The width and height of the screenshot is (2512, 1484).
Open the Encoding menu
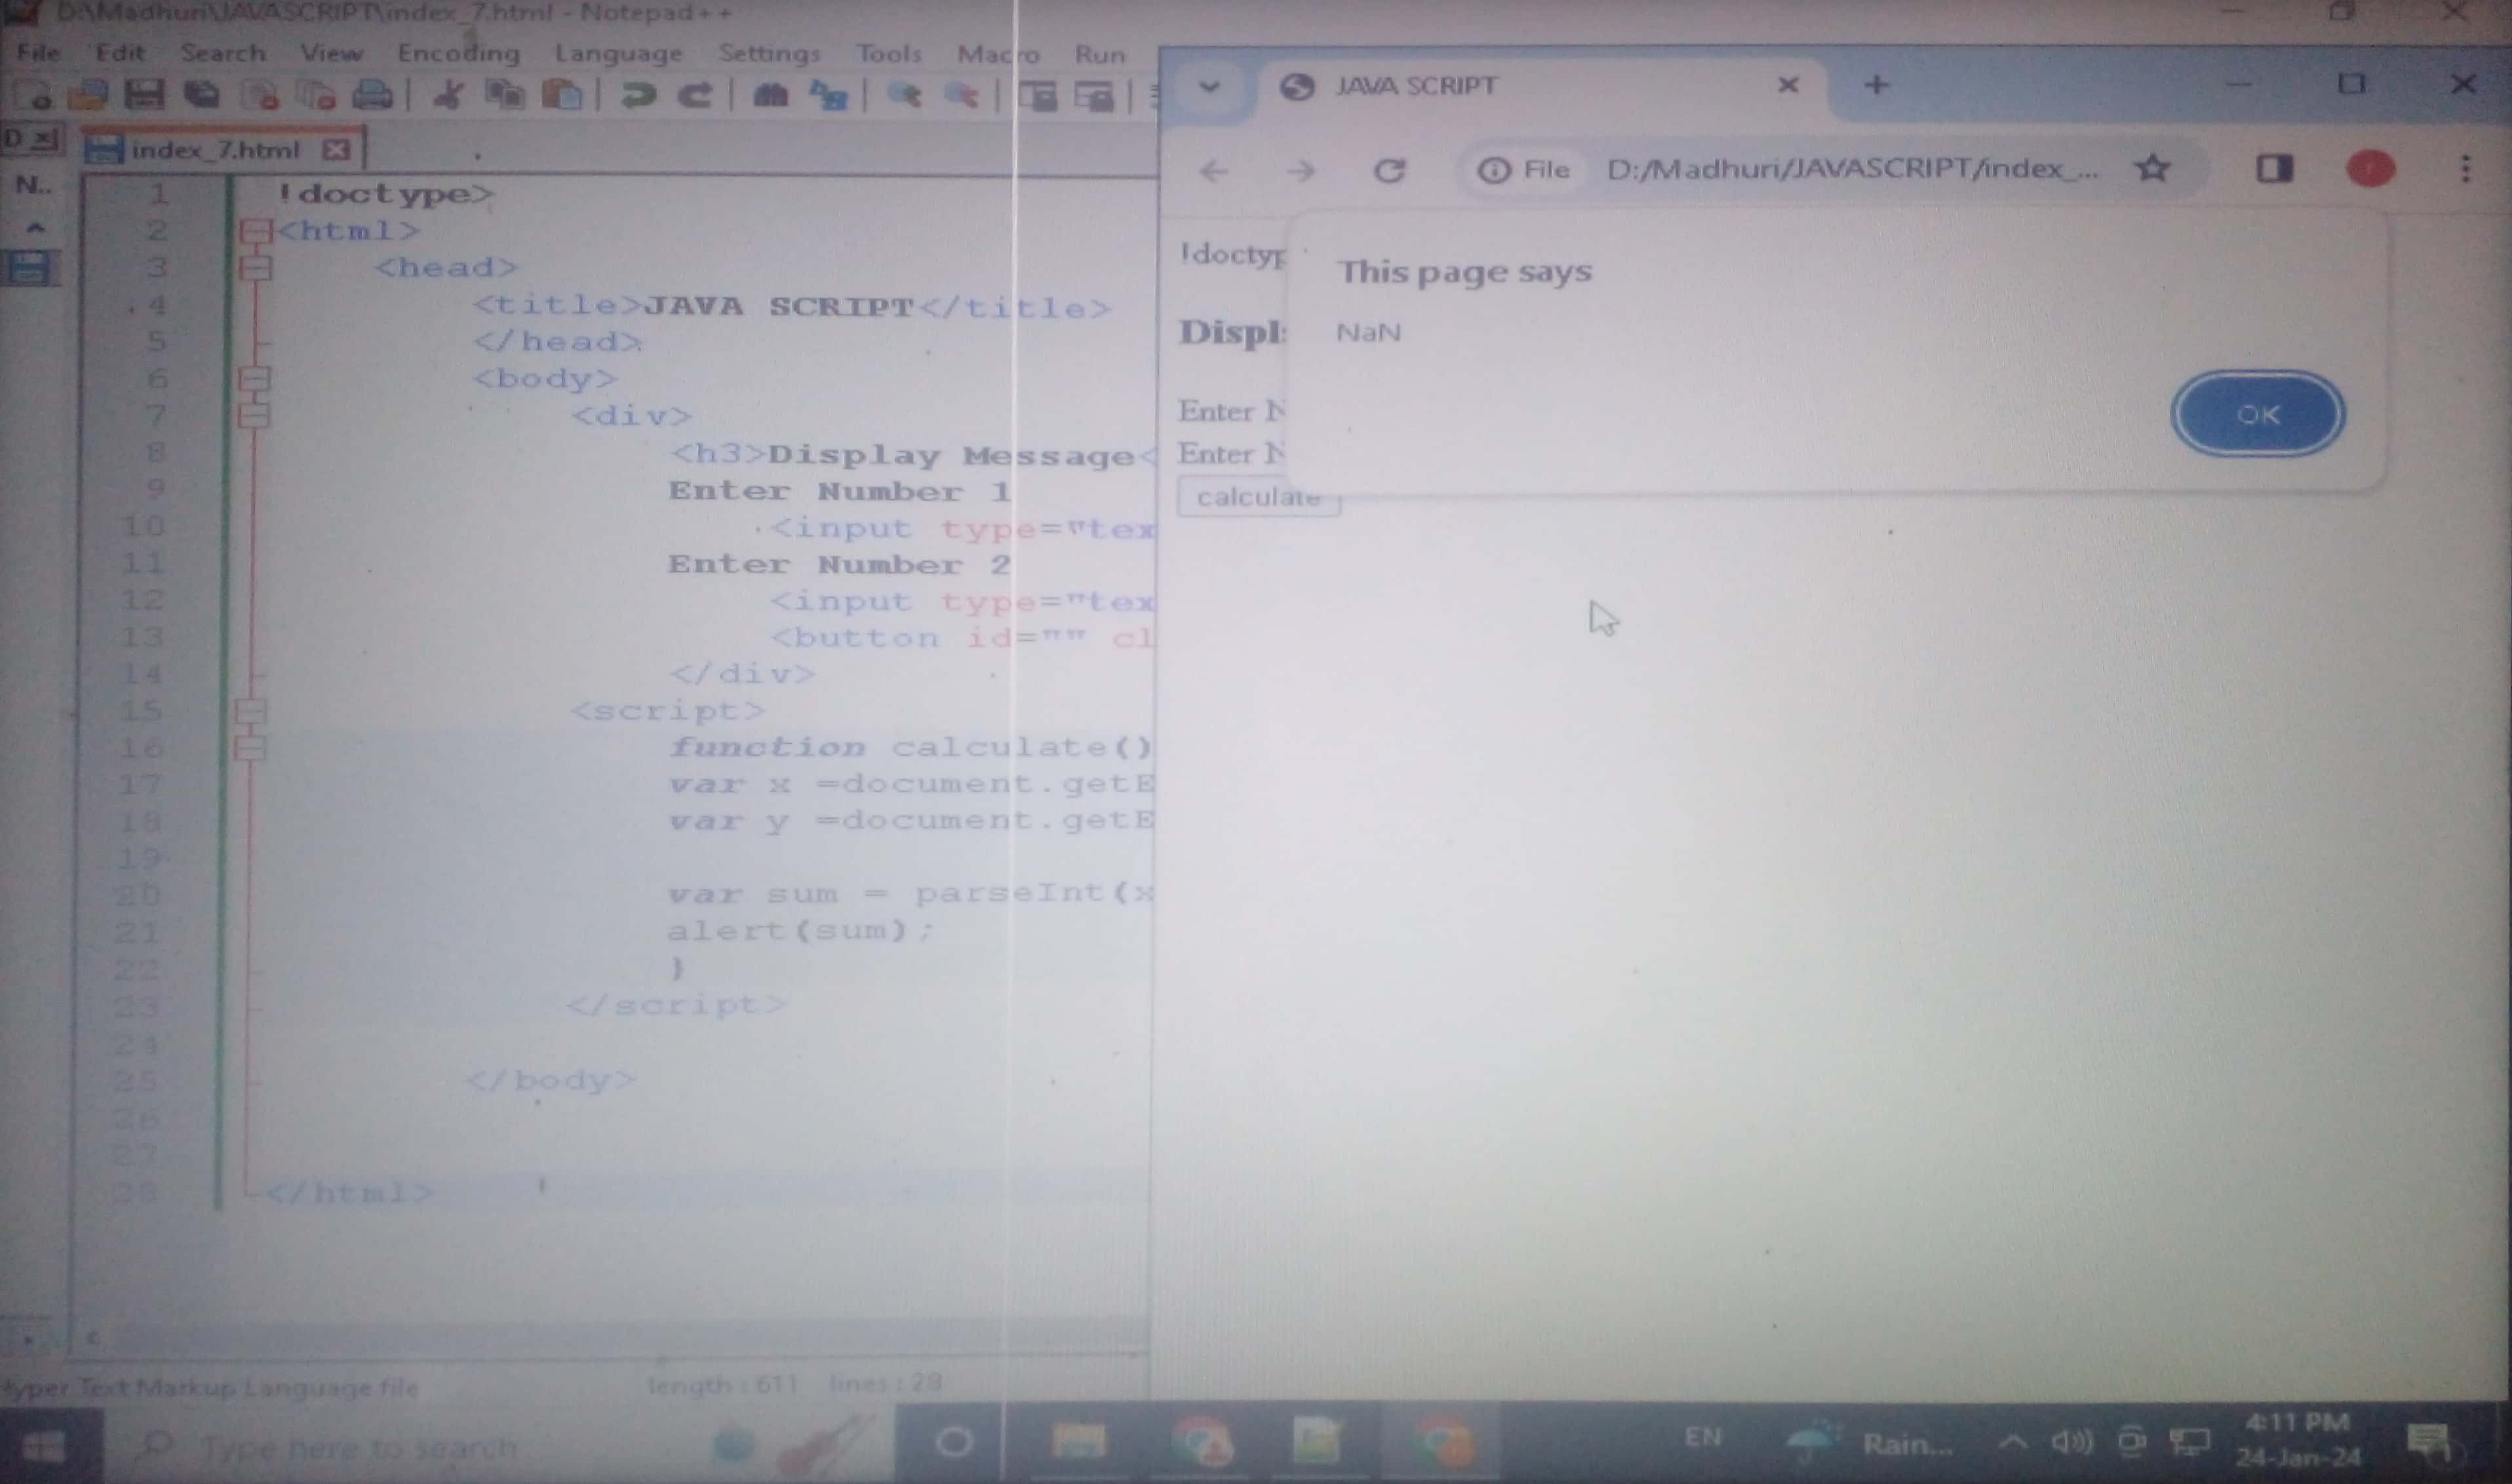point(458,53)
